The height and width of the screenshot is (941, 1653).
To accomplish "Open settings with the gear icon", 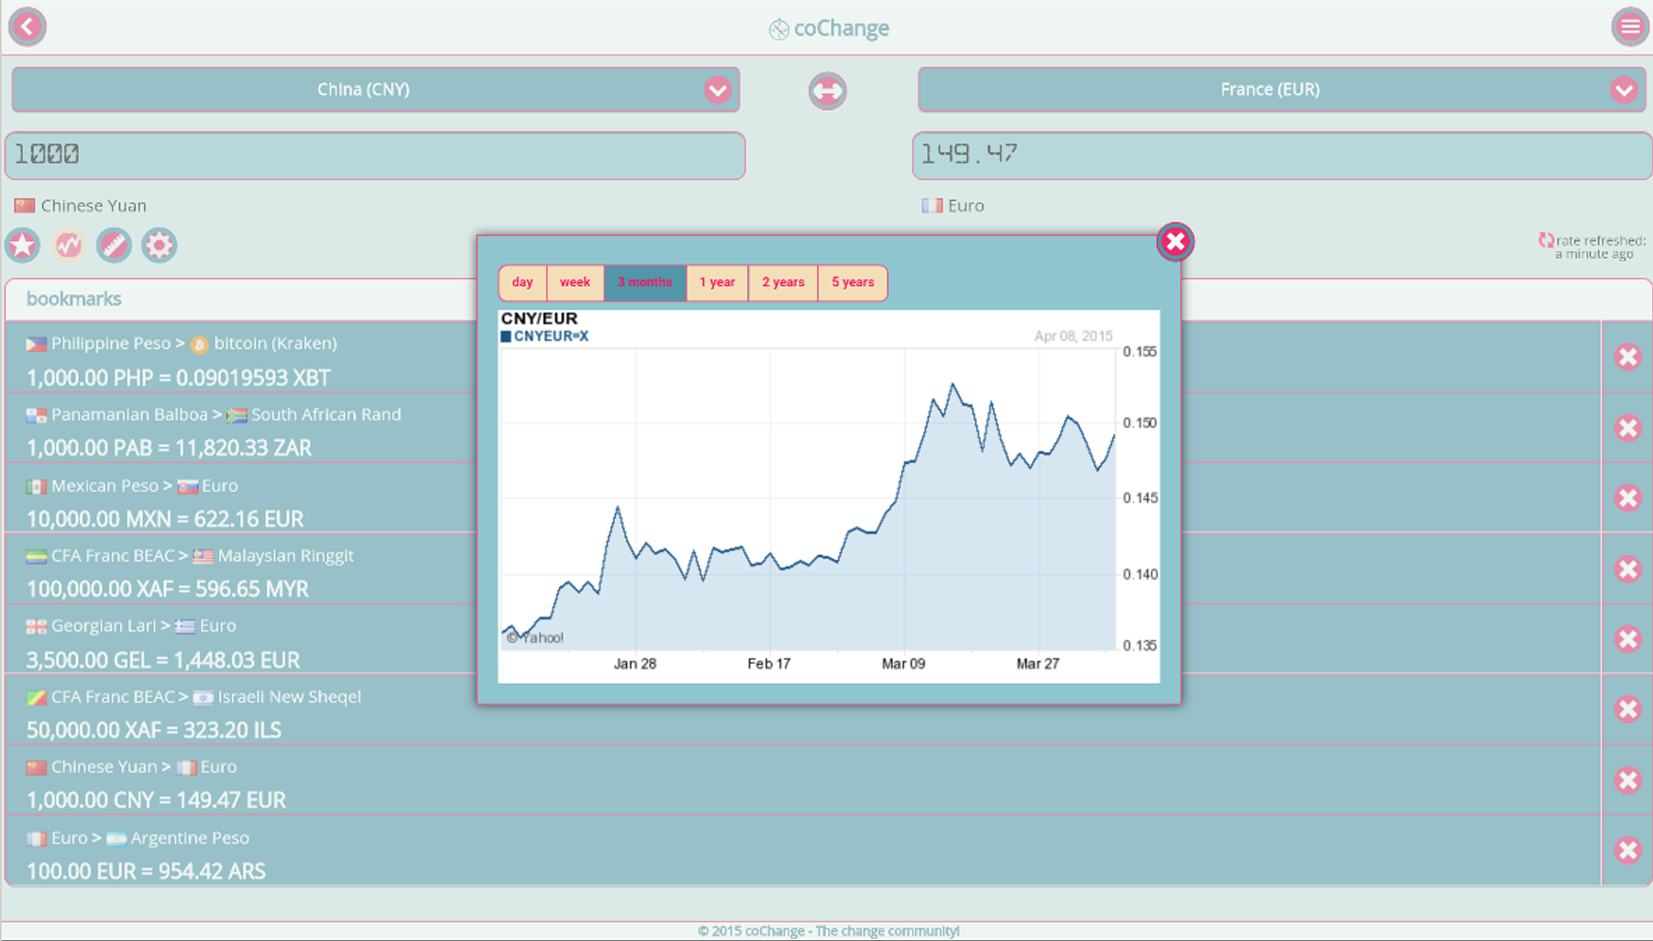I will pos(159,245).
